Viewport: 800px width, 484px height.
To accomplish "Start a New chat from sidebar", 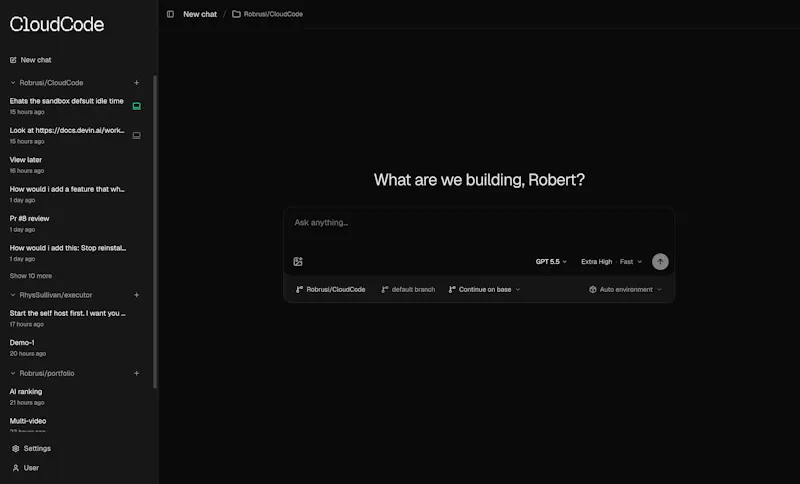I will 31,60.
